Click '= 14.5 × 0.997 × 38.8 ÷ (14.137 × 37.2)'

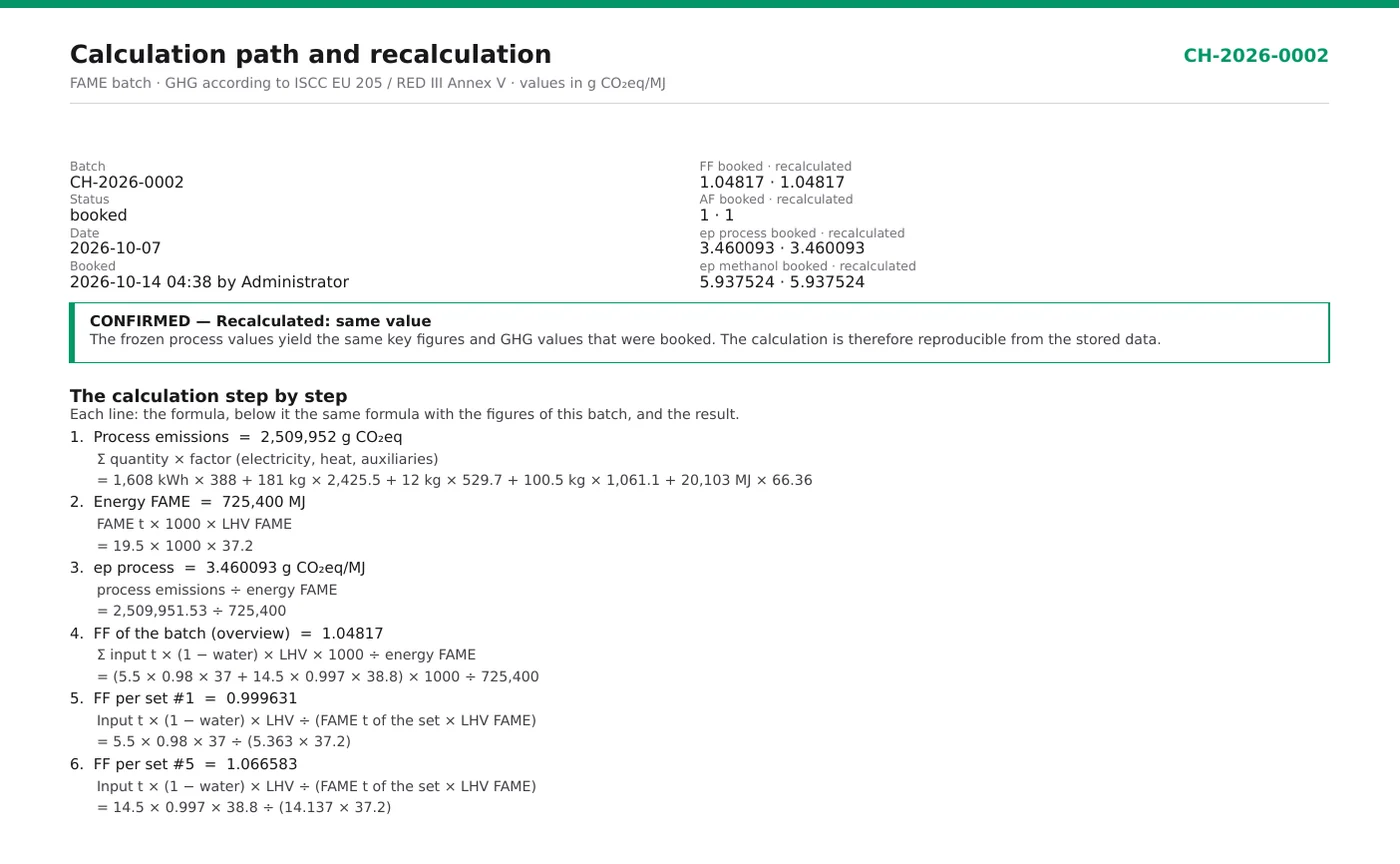(x=244, y=808)
